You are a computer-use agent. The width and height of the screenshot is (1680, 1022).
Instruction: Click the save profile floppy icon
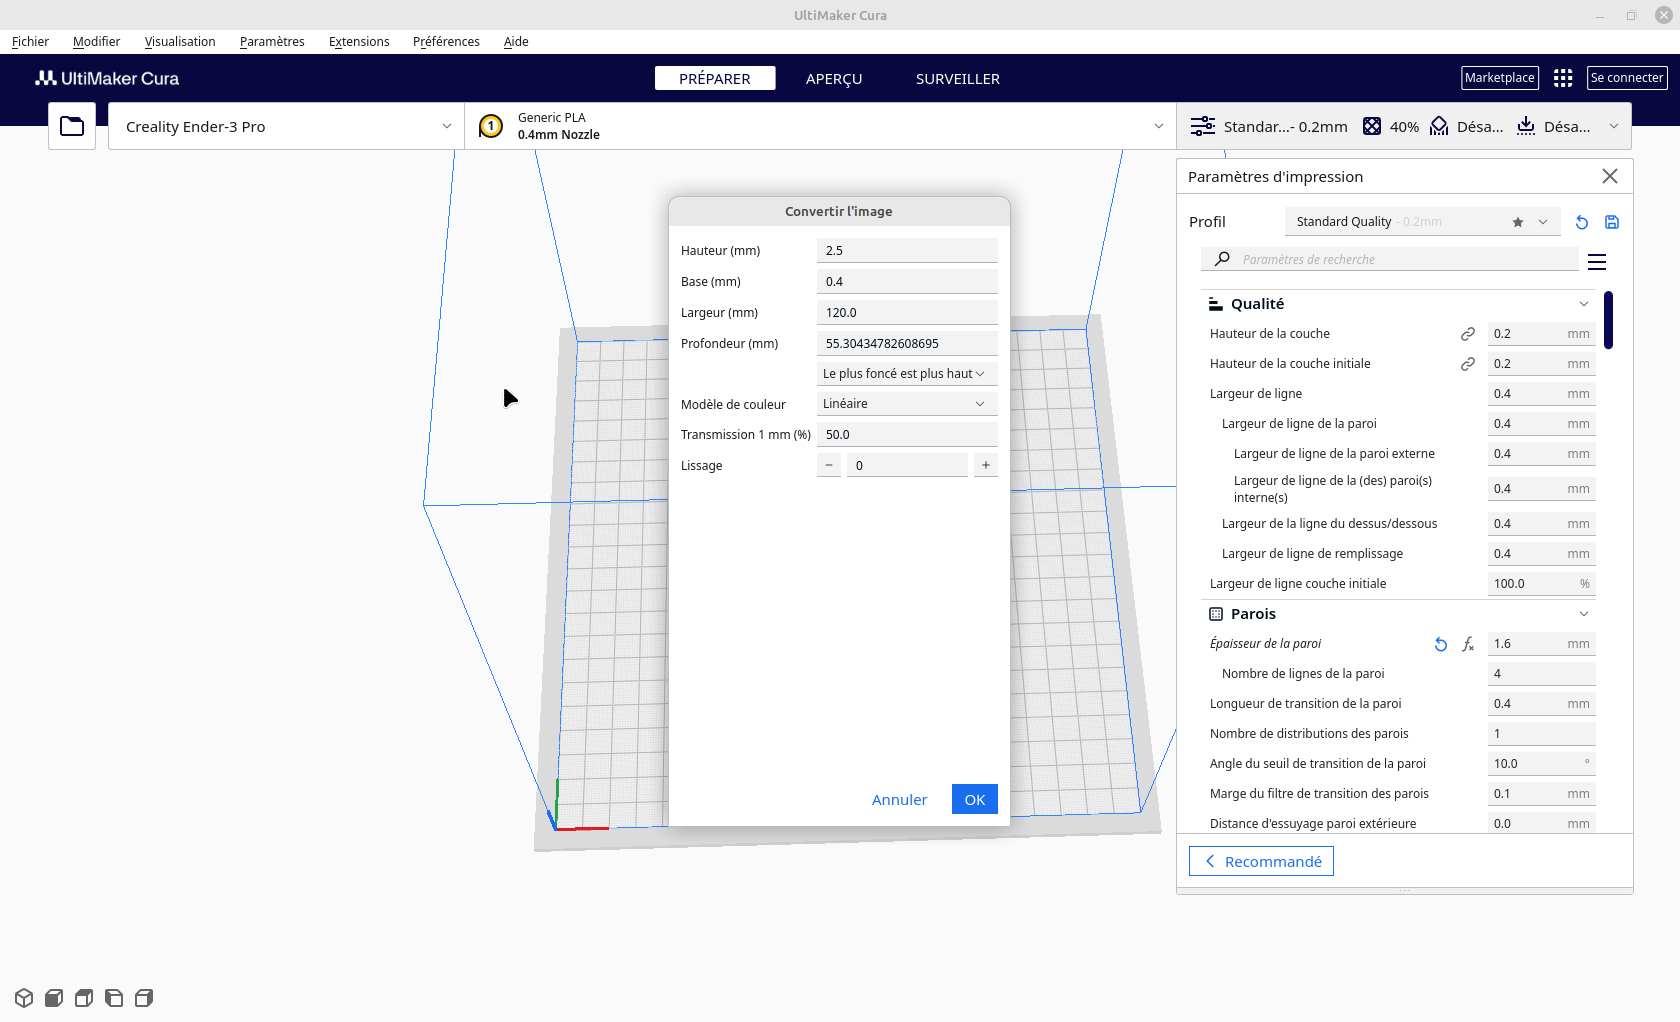[1612, 222]
